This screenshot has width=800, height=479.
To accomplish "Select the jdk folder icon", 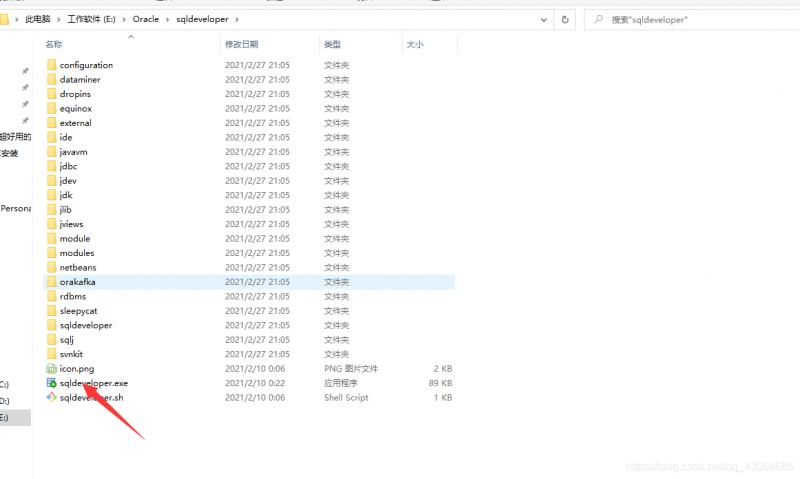I will (52, 195).
